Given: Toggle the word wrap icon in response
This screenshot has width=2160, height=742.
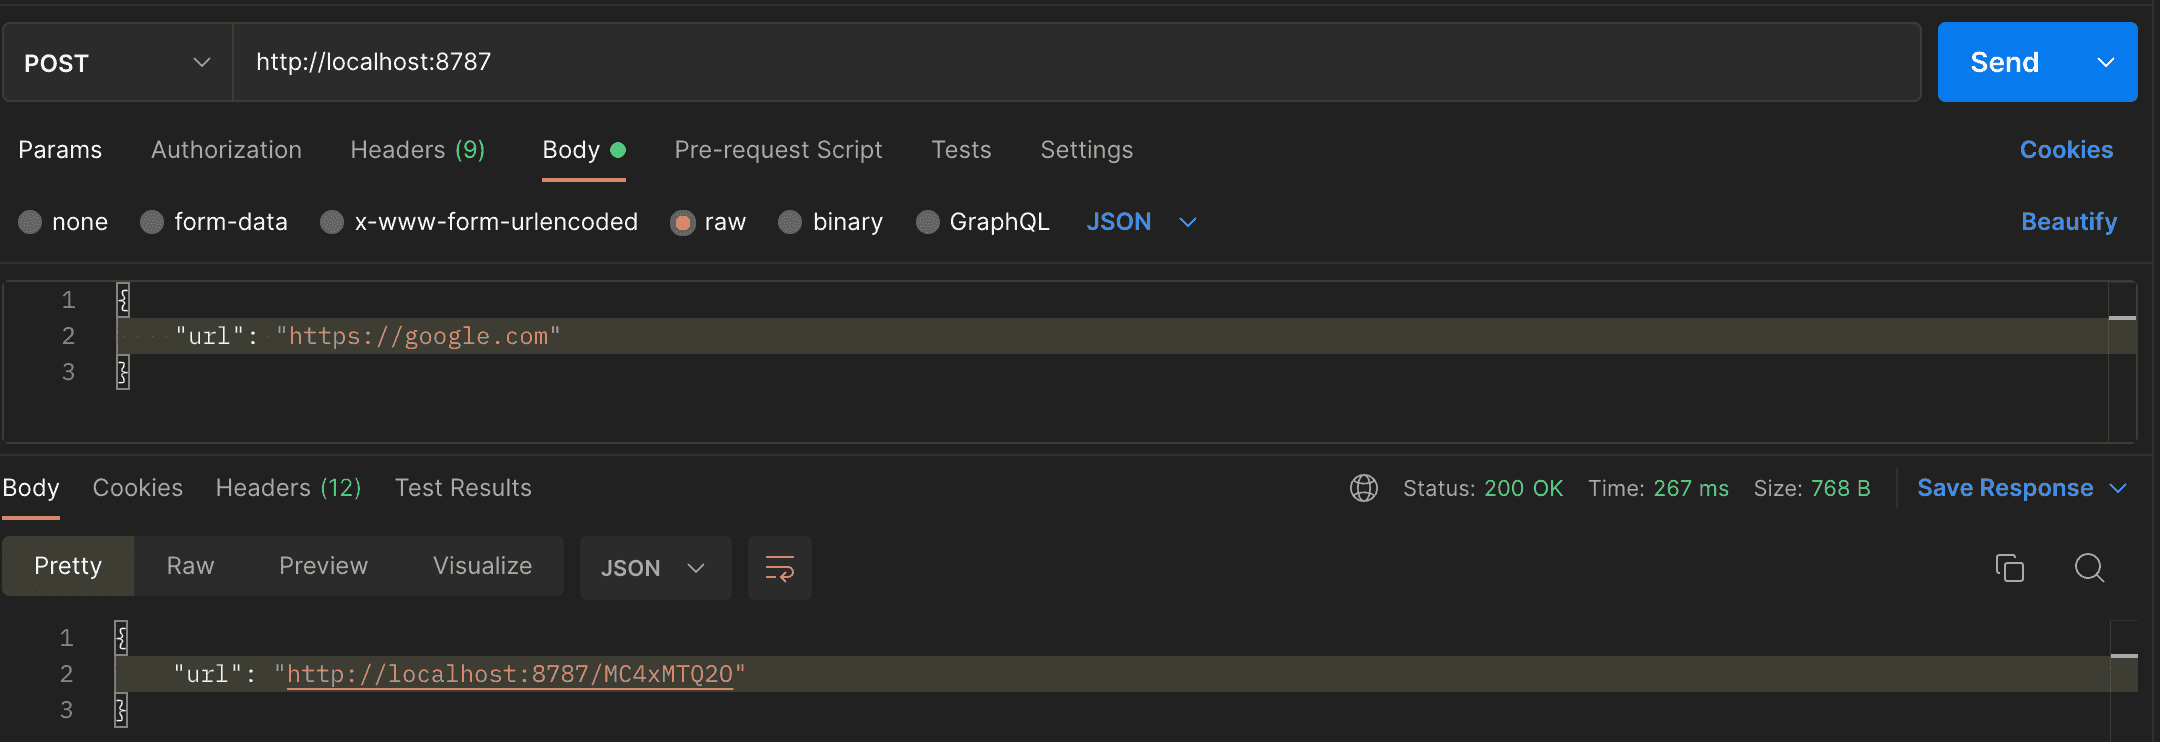Looking at the screenshot, I should click(x=779, y=568).
